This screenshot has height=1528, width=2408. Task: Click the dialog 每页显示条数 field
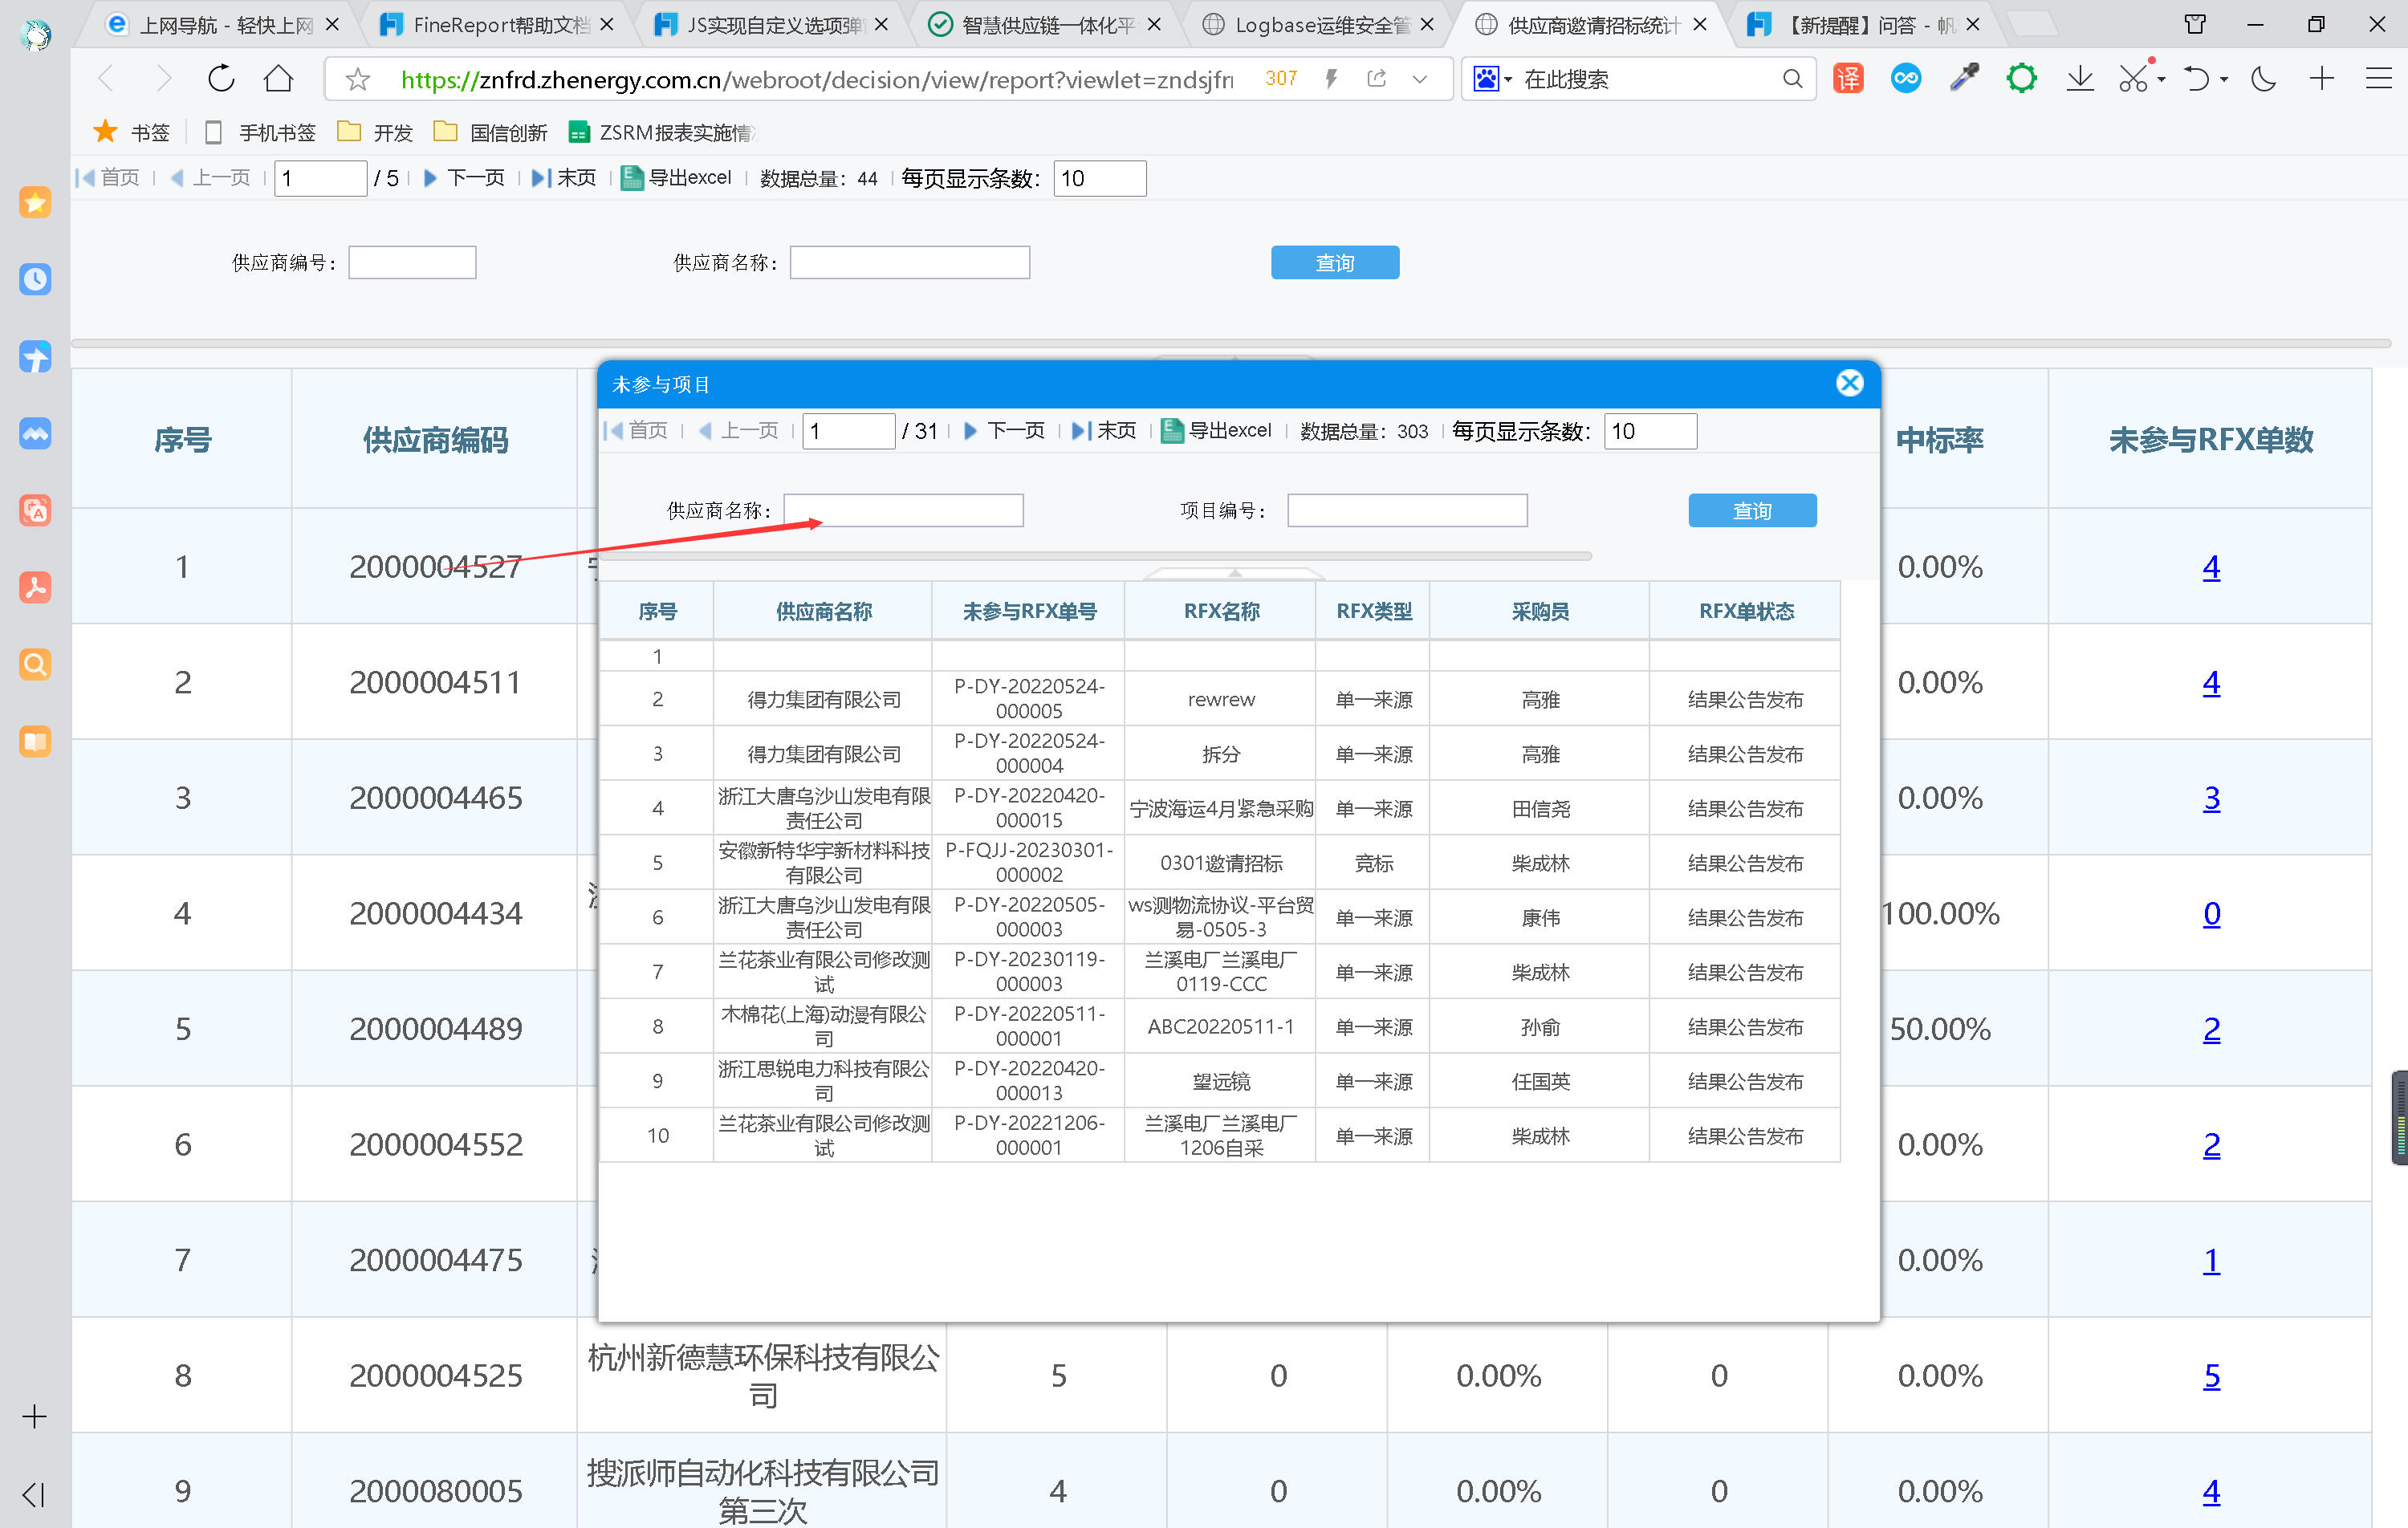(x=1650, y=431)
